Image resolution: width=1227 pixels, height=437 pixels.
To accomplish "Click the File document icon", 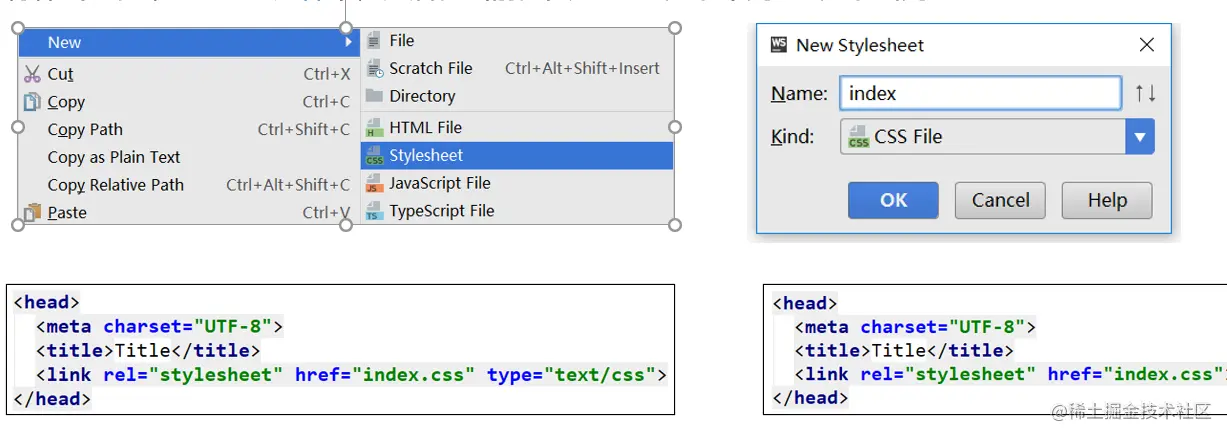I will coord(374,40).
